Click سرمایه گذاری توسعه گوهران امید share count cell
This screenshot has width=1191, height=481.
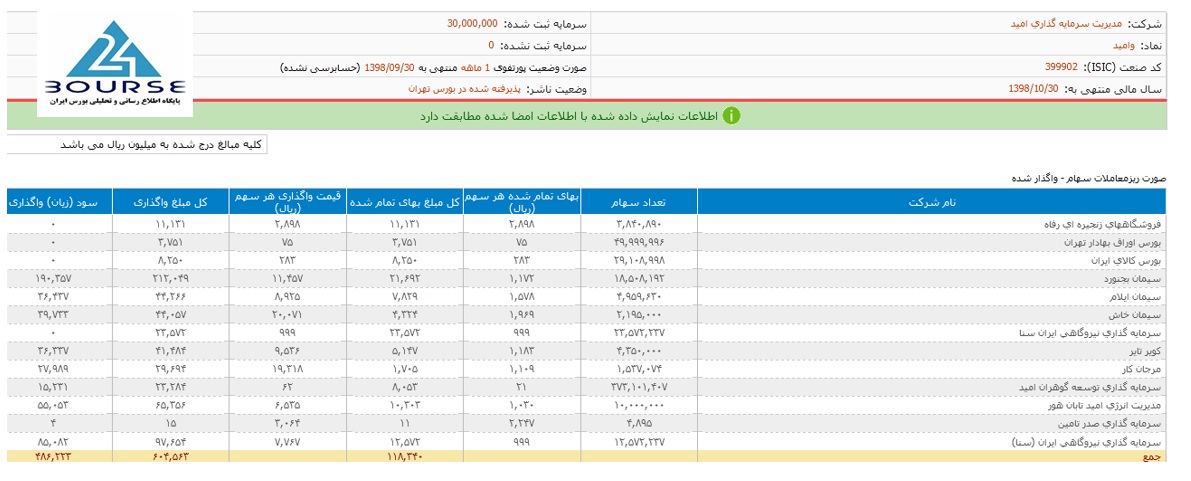(x=639, y=388)
